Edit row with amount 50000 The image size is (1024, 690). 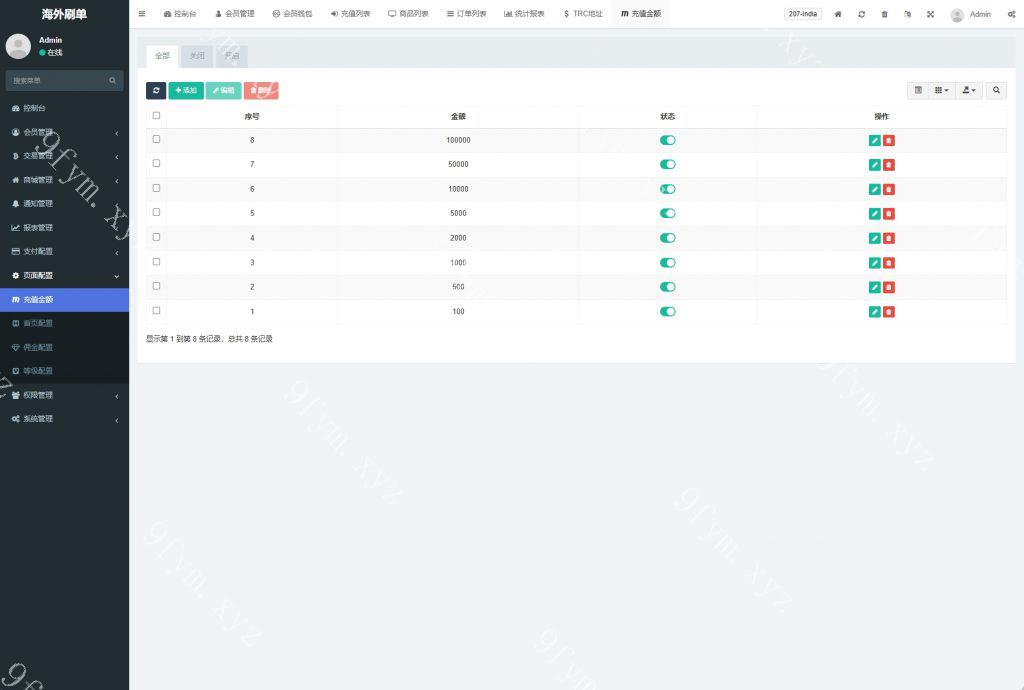[874, 165]
